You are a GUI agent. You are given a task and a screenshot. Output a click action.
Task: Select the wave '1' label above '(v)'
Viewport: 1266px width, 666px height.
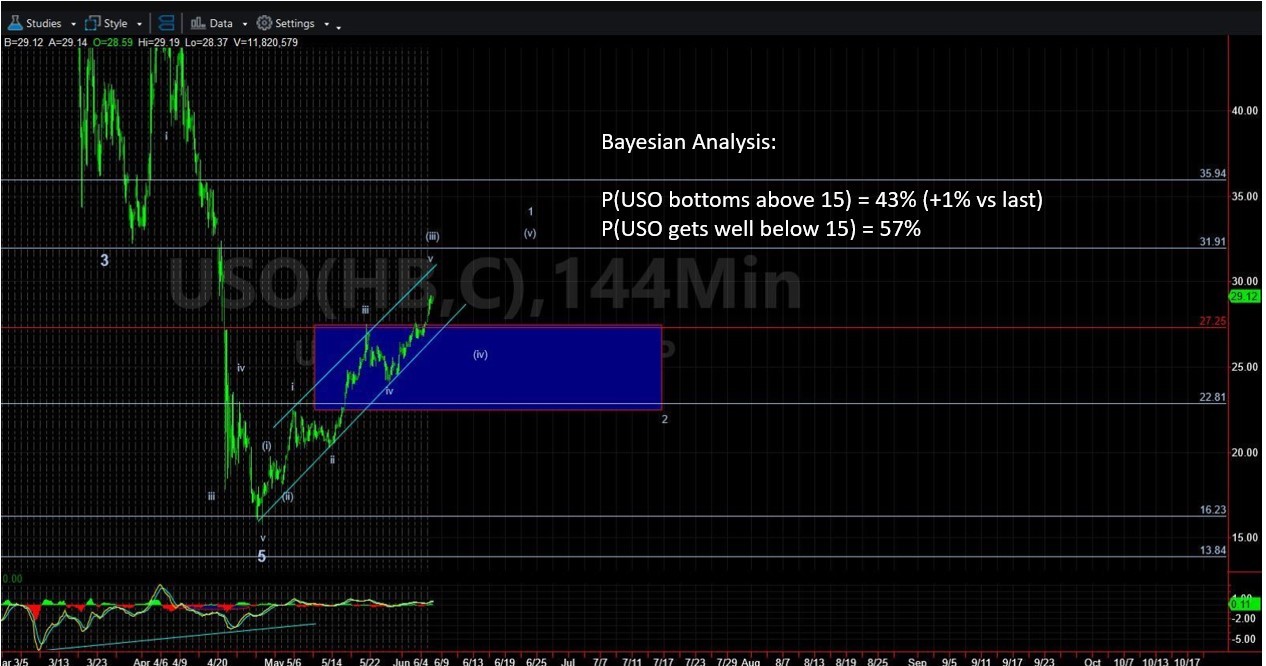531,212
